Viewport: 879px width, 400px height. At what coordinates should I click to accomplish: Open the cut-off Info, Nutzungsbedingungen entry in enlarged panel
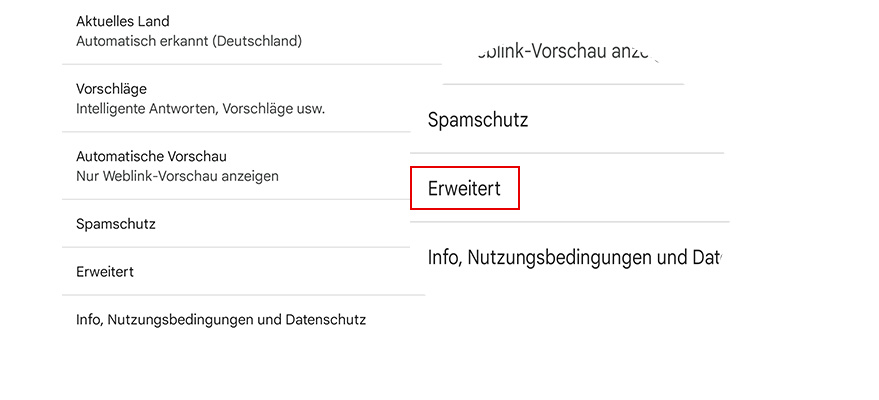[573, 257]
